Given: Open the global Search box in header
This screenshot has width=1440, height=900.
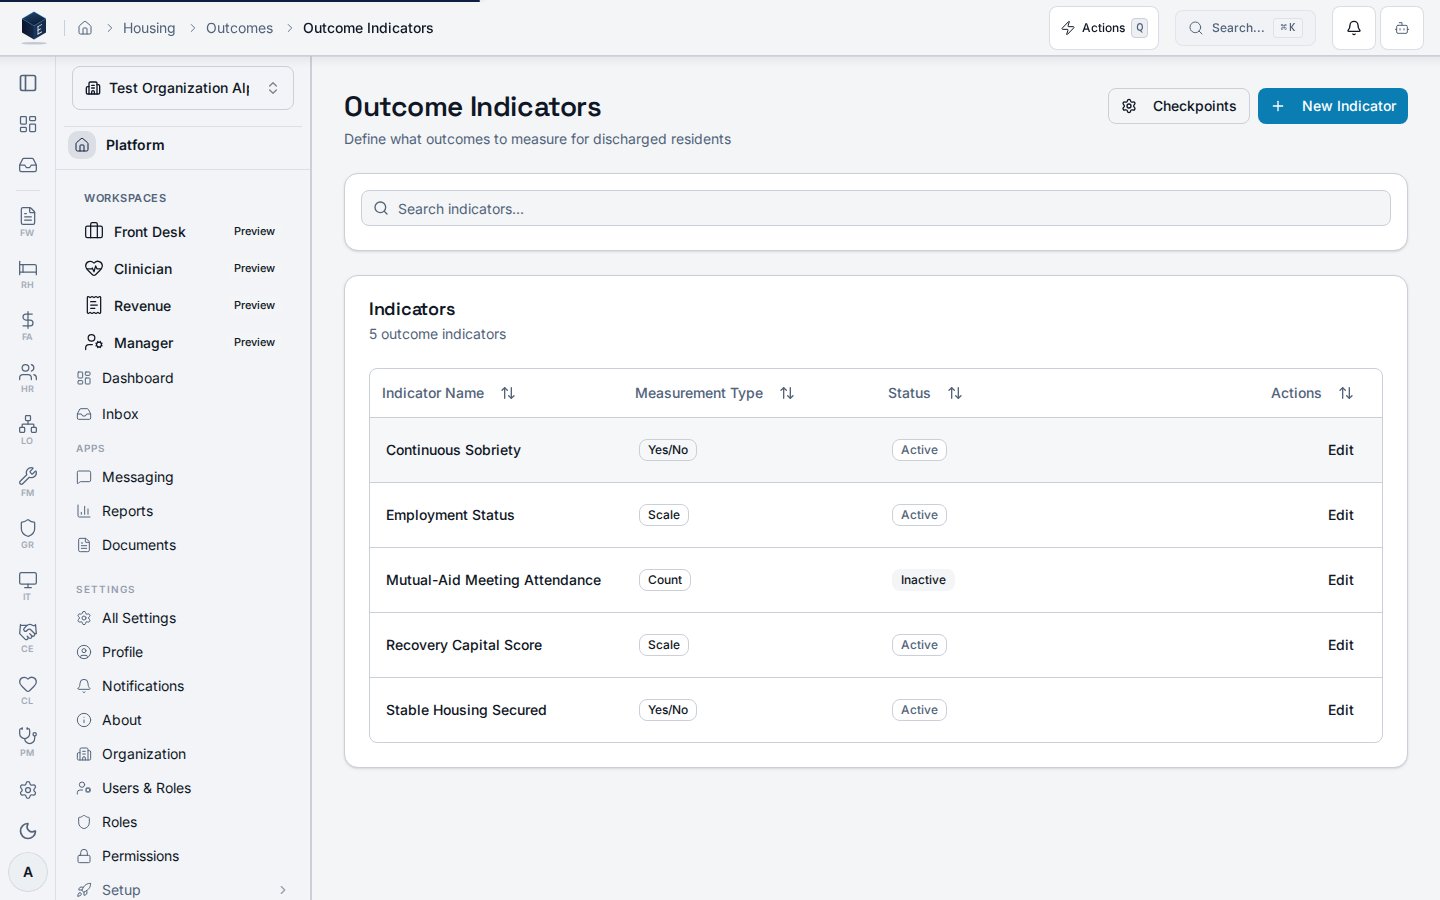Looking at the screenshot, I should (1245, 28).
